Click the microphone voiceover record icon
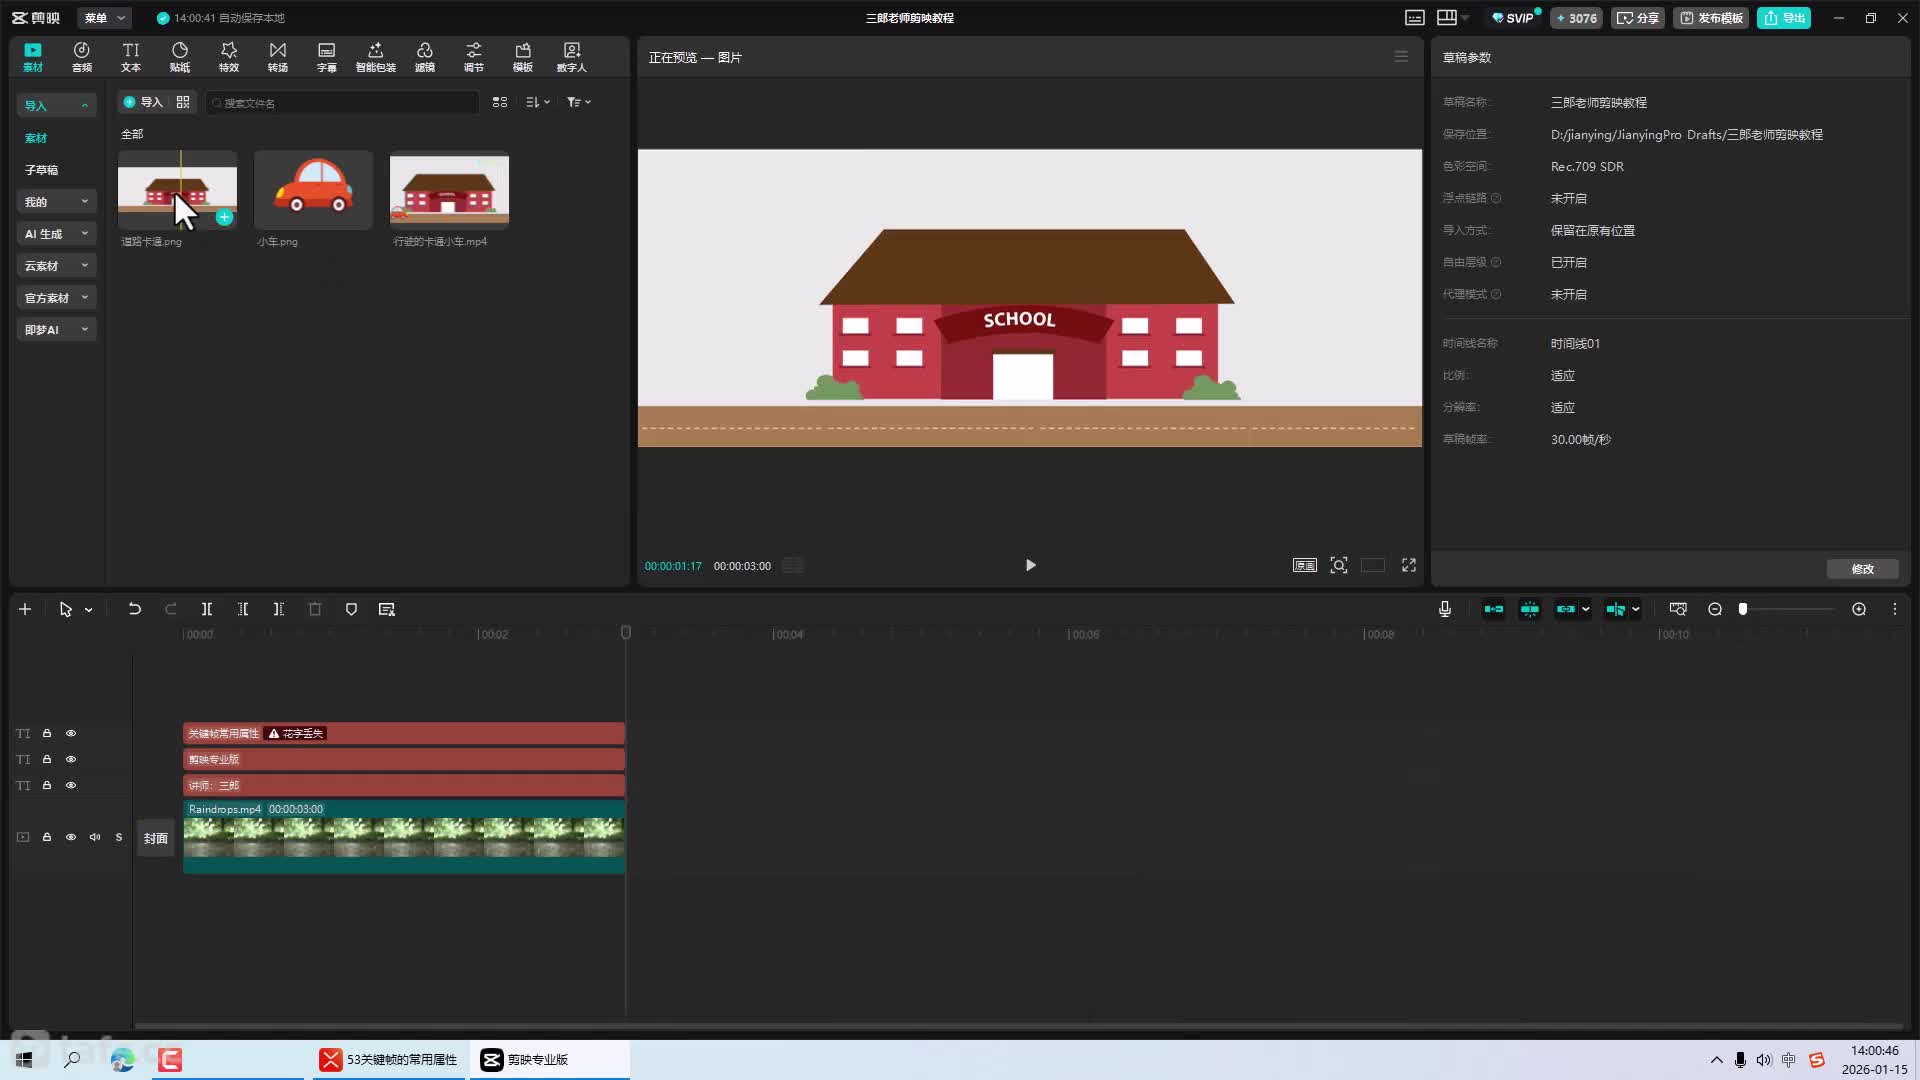The width and height of the screenshot is (1920, 1080). pos(1445,609)
